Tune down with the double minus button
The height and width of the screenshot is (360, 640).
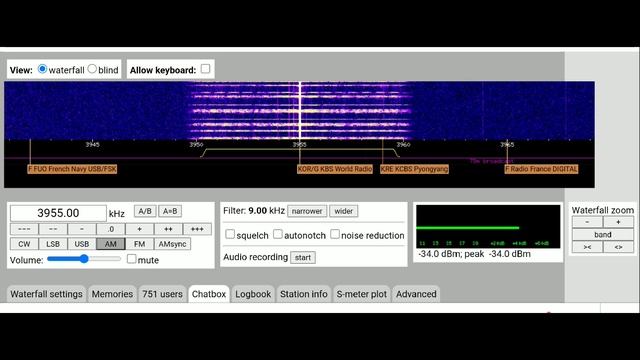(x=53, y=229)
